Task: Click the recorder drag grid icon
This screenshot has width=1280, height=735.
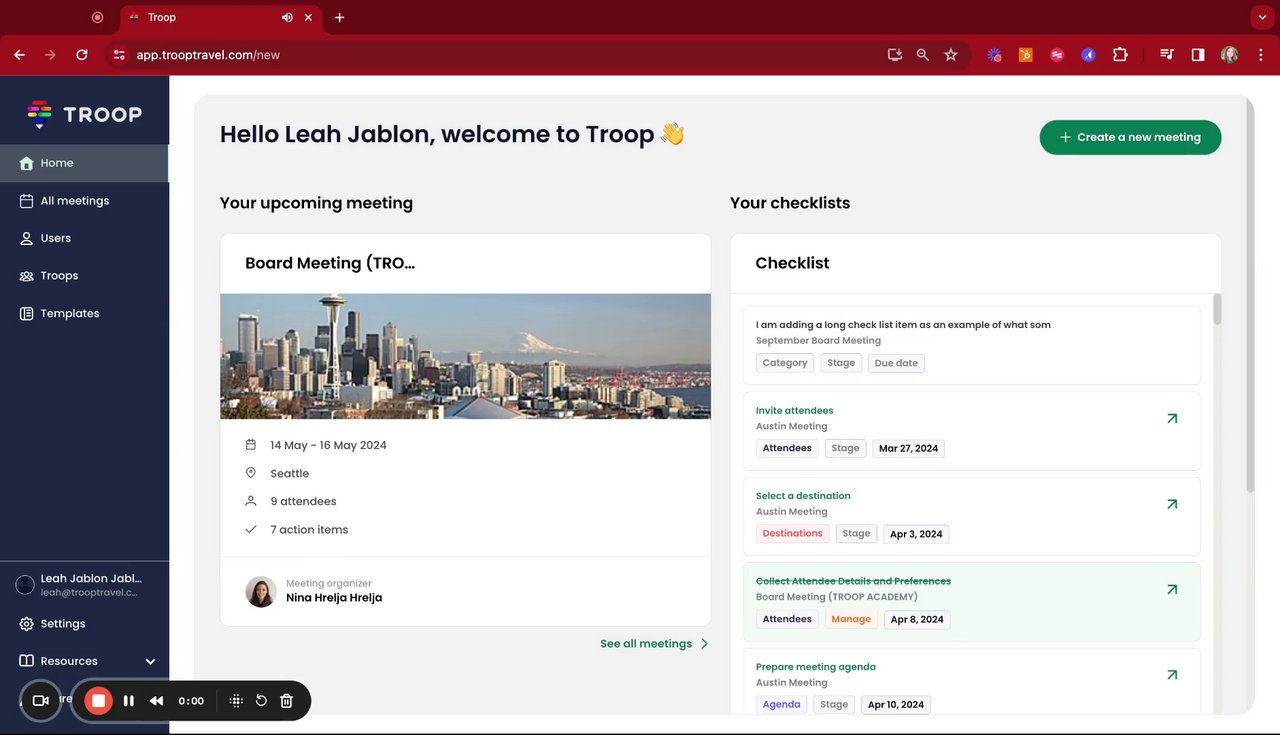Action: coord(236,701)
